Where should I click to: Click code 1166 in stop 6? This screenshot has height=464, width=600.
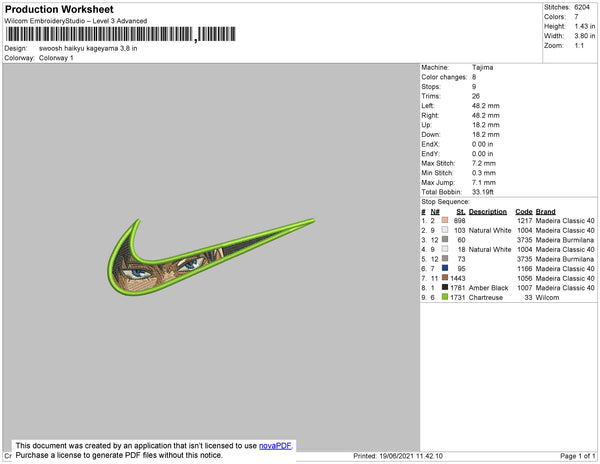(x=525, y=269)
